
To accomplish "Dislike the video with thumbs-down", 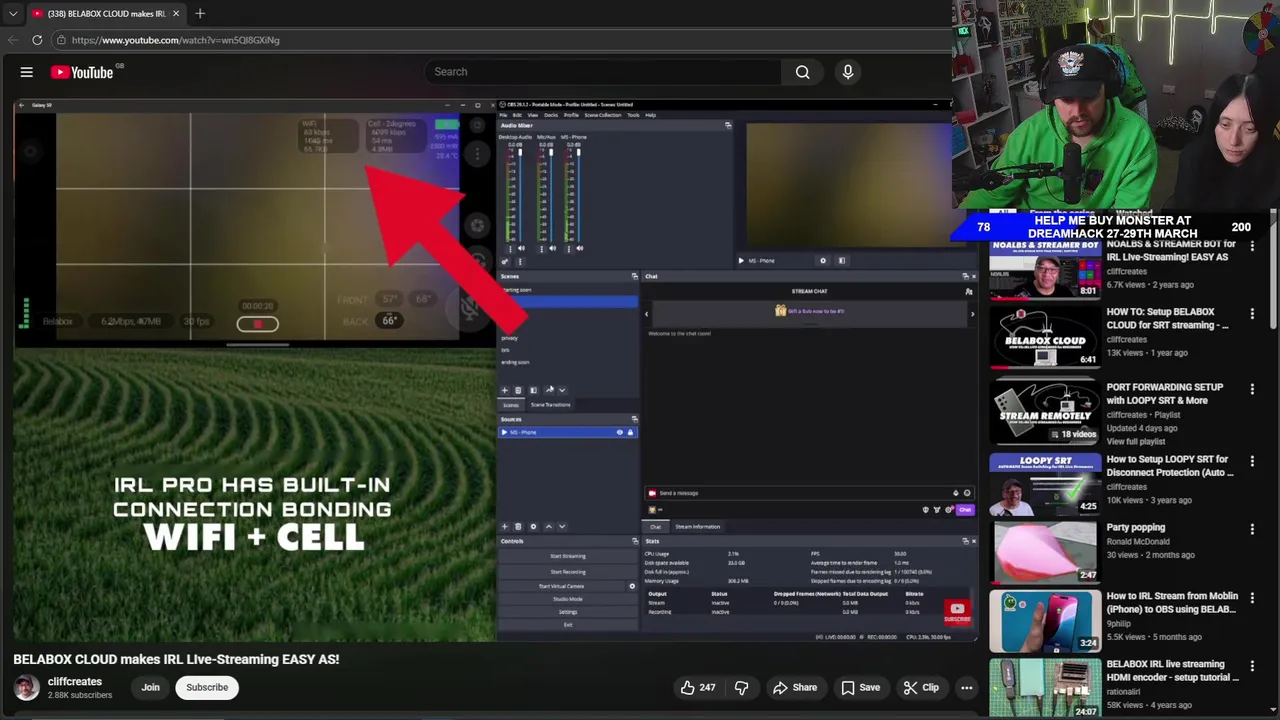I will pos(742,687).
